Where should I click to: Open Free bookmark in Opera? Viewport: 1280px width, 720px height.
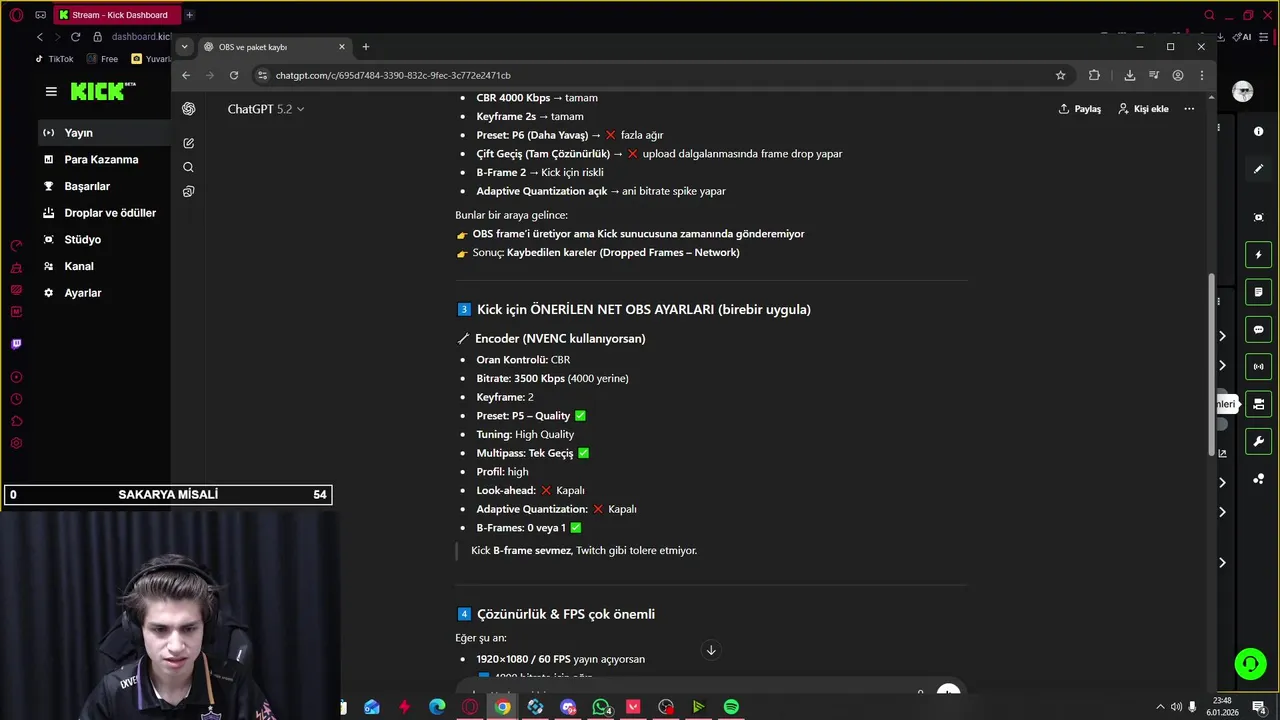pyautogui.click(x=102, y=59)
